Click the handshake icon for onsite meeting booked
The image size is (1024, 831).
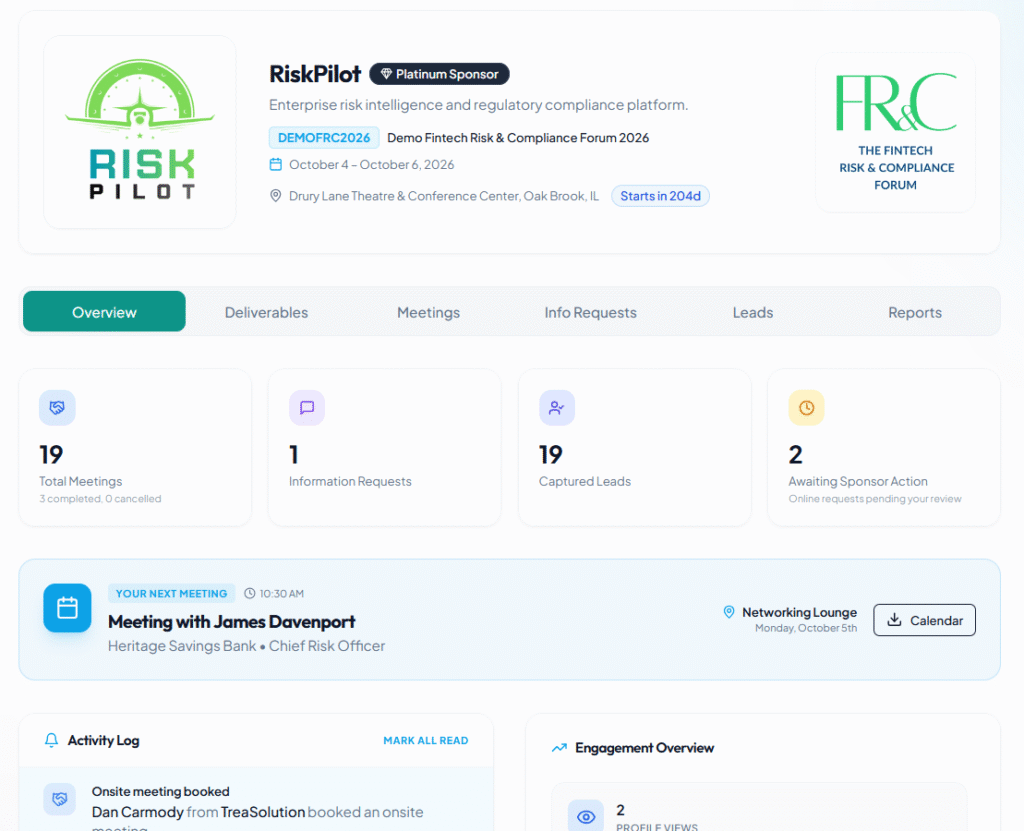point(60,799)
